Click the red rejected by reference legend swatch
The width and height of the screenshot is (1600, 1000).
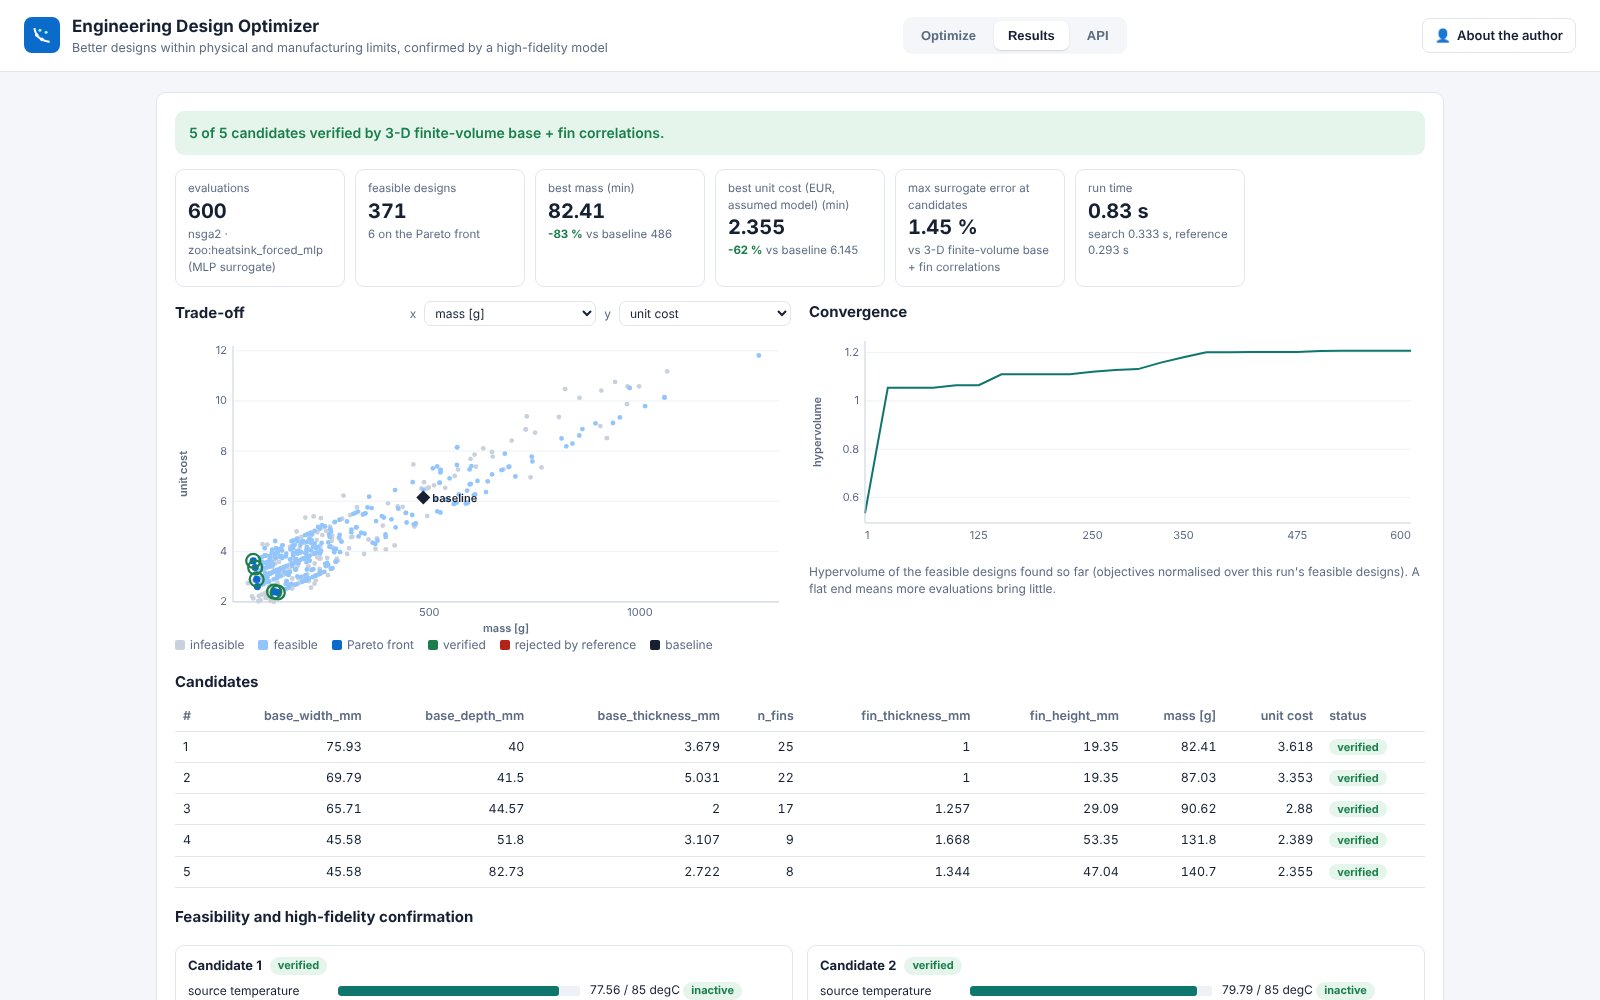505,645
